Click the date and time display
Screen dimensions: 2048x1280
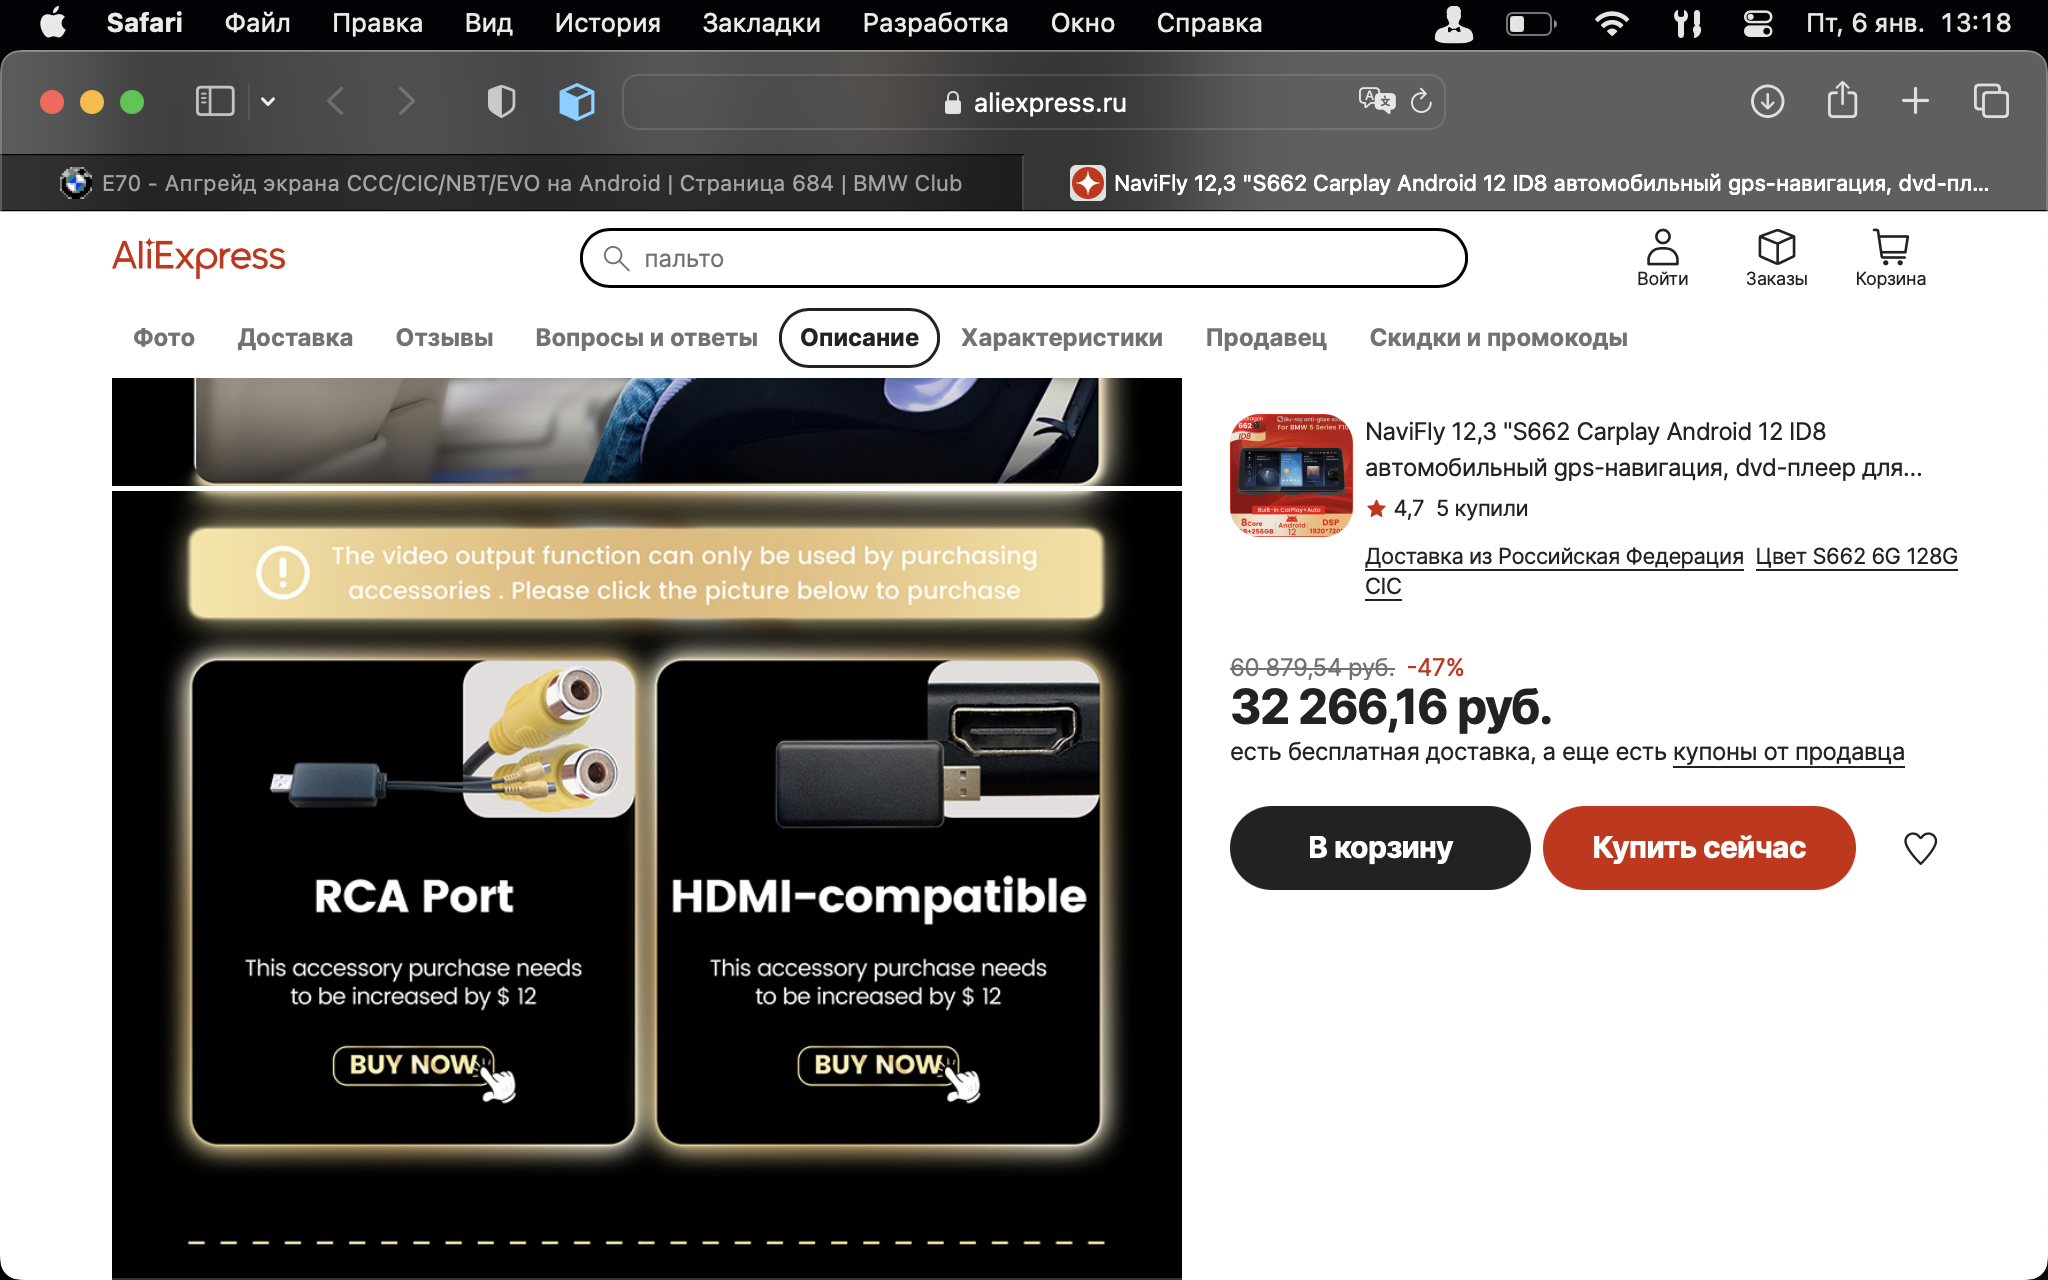[1908, 23]
